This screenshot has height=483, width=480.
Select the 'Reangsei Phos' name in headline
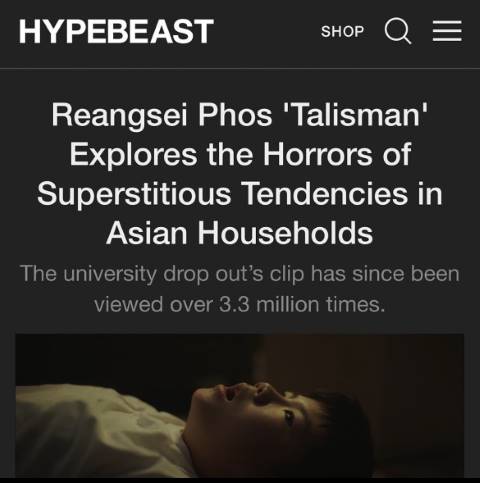162,115
